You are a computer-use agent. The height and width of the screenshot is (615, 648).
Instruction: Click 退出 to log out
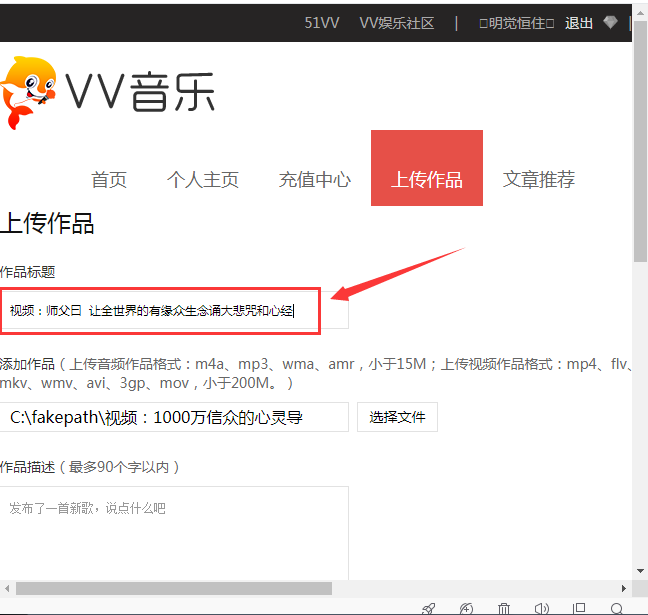pos(579,23)
